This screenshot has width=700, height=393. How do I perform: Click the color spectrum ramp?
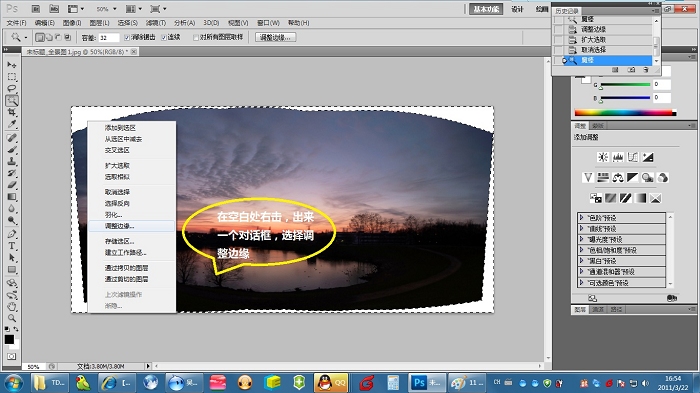tap(625, 113)
